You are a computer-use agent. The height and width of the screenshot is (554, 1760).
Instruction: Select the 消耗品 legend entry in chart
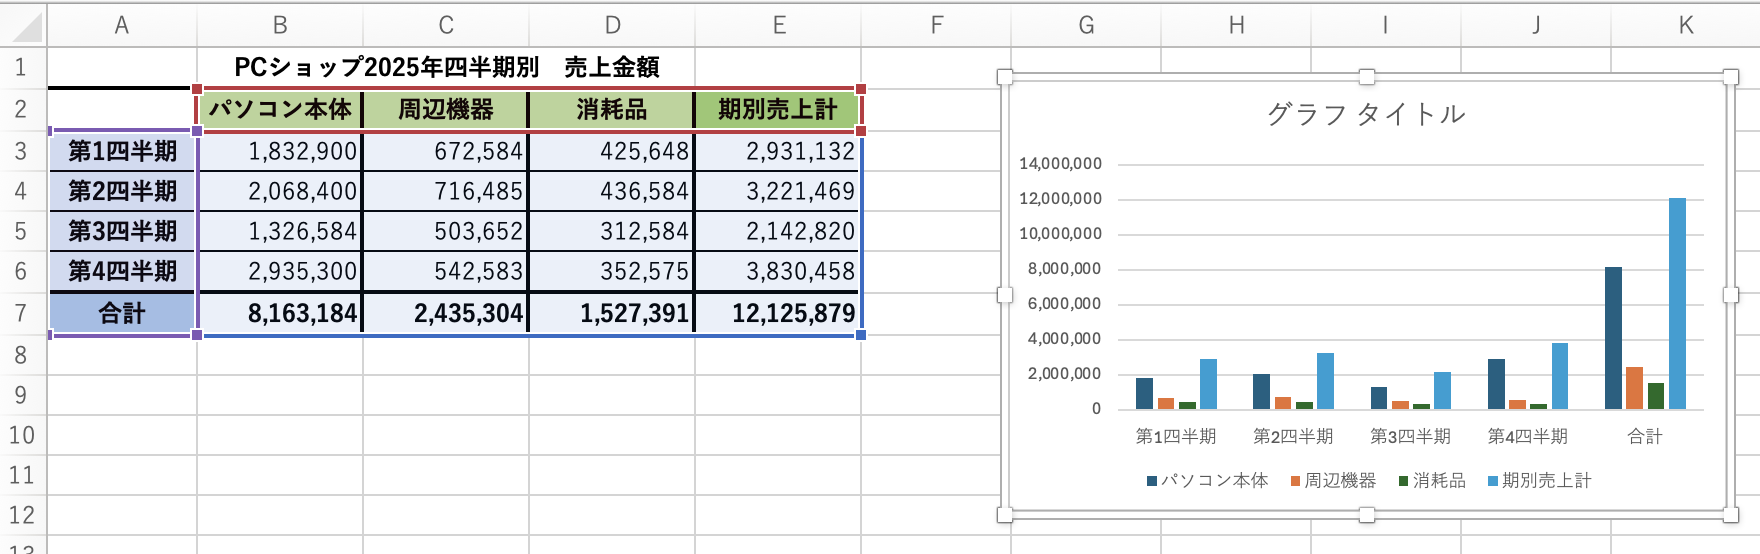(x=1432, y=481)
